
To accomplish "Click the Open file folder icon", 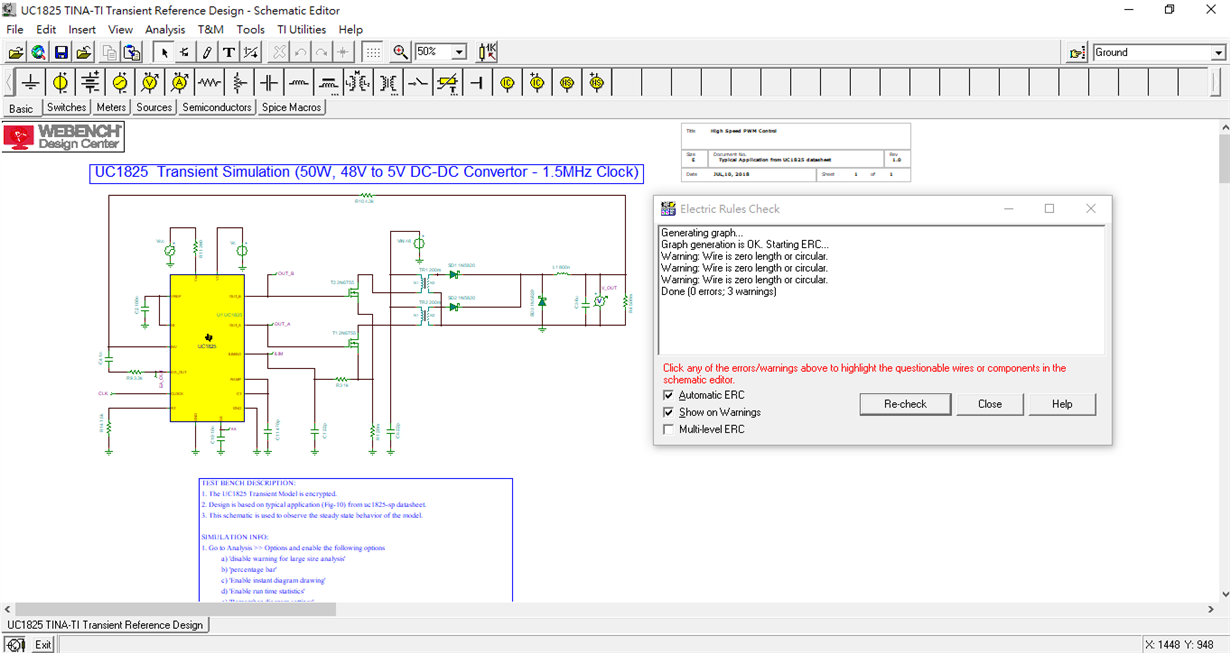I will (x=16, y=52).
